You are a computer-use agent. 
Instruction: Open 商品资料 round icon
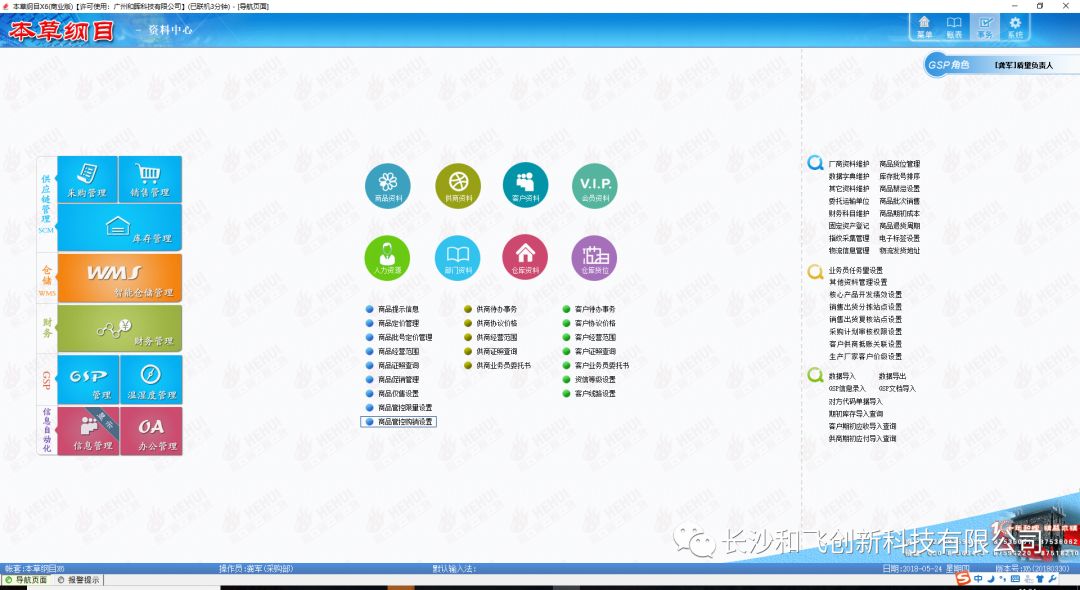coord(388,185)
